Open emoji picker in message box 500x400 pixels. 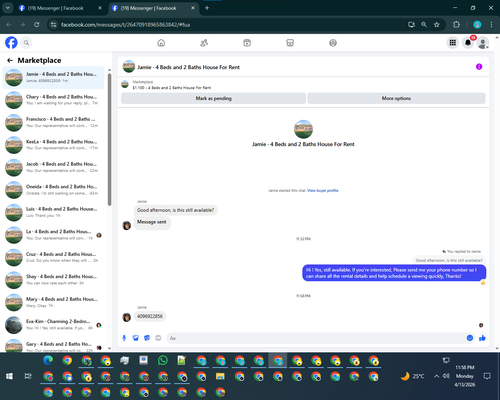click(x=470, y=338)
